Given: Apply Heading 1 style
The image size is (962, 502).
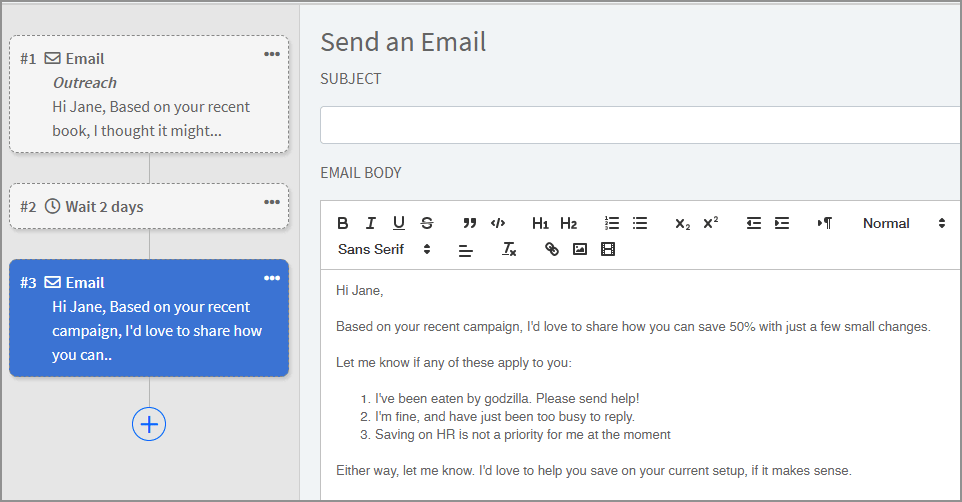Looking at the screenshot, I should point(540,223).
